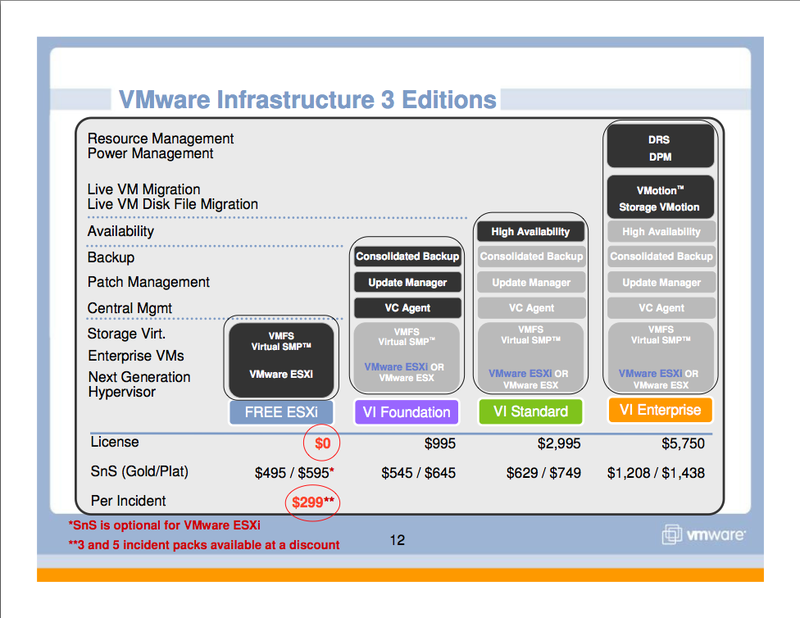Select the purple VI Foundation label

pyautogui.click(x=406, y=411)
